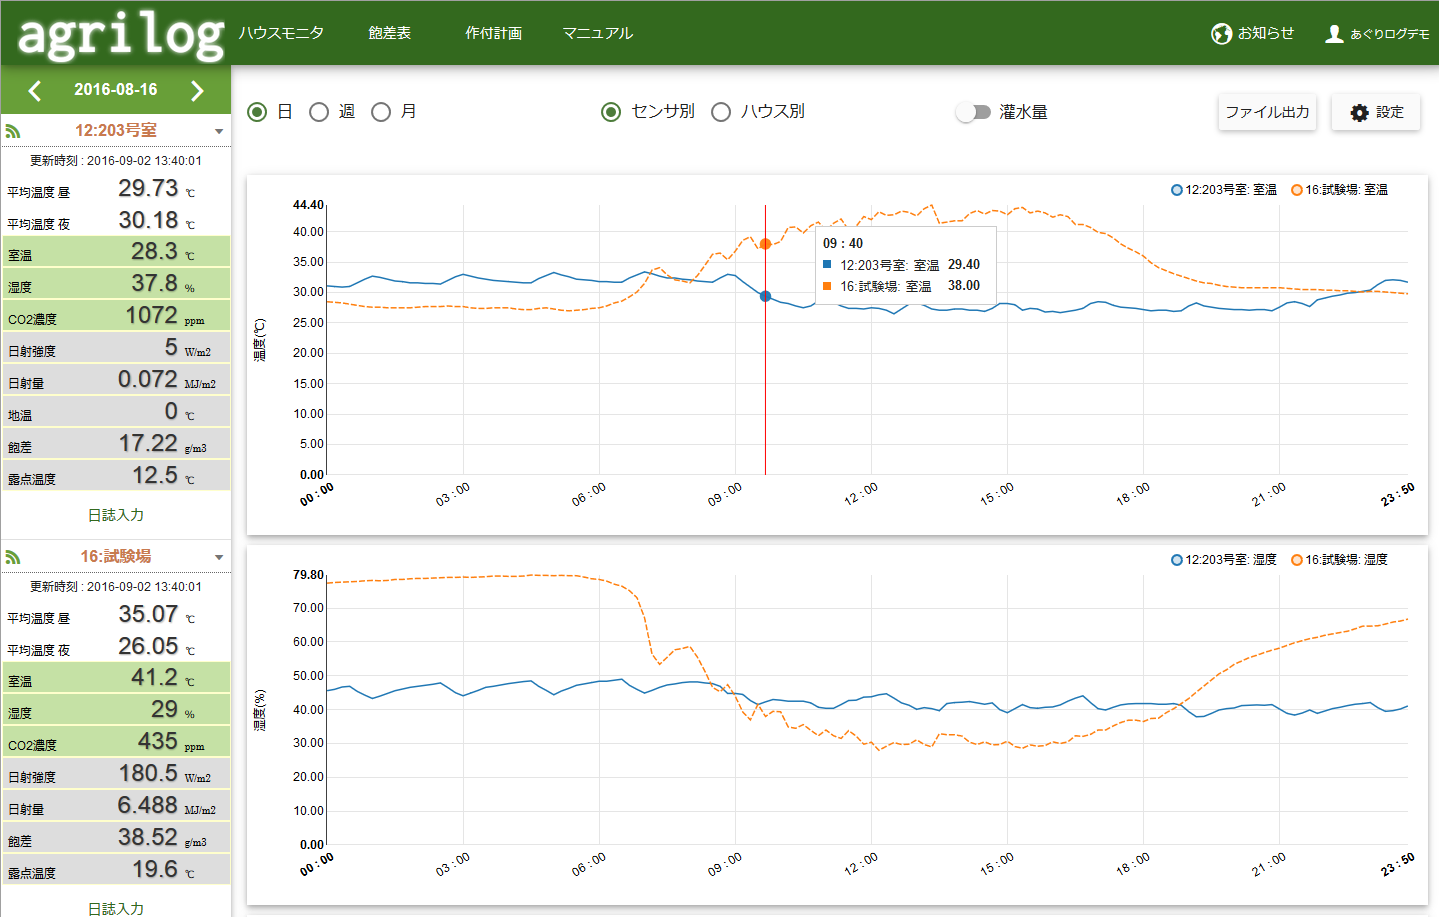Select the ハウス別 radio button
The height and width of the screenshot is (917, 1439).
click(721, 112)
